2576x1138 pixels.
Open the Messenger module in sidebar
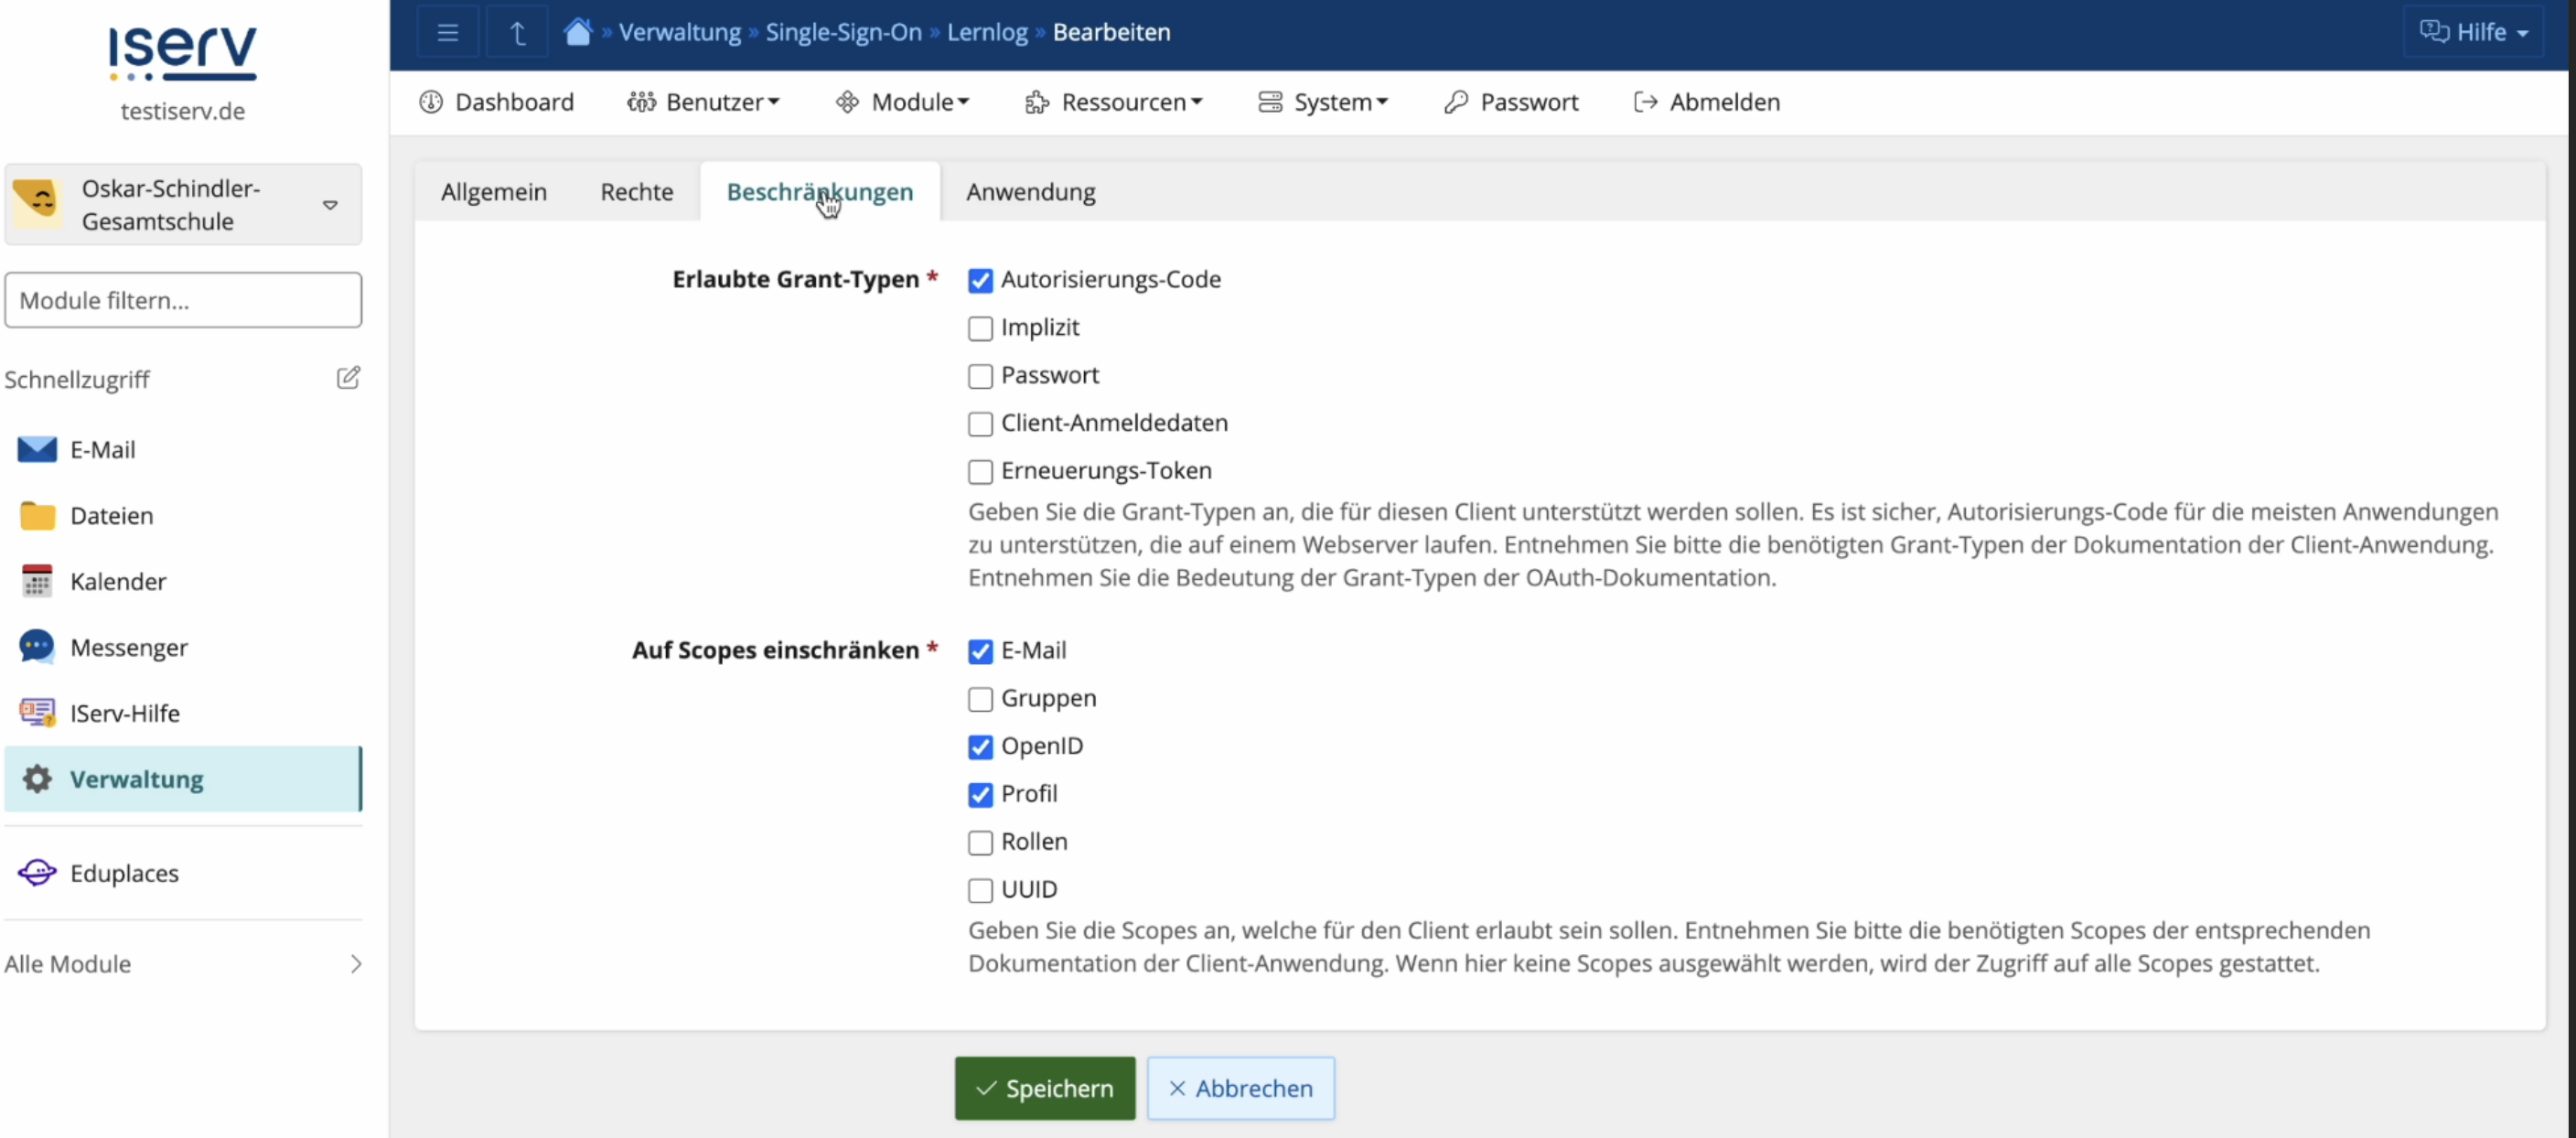(128, 648)
